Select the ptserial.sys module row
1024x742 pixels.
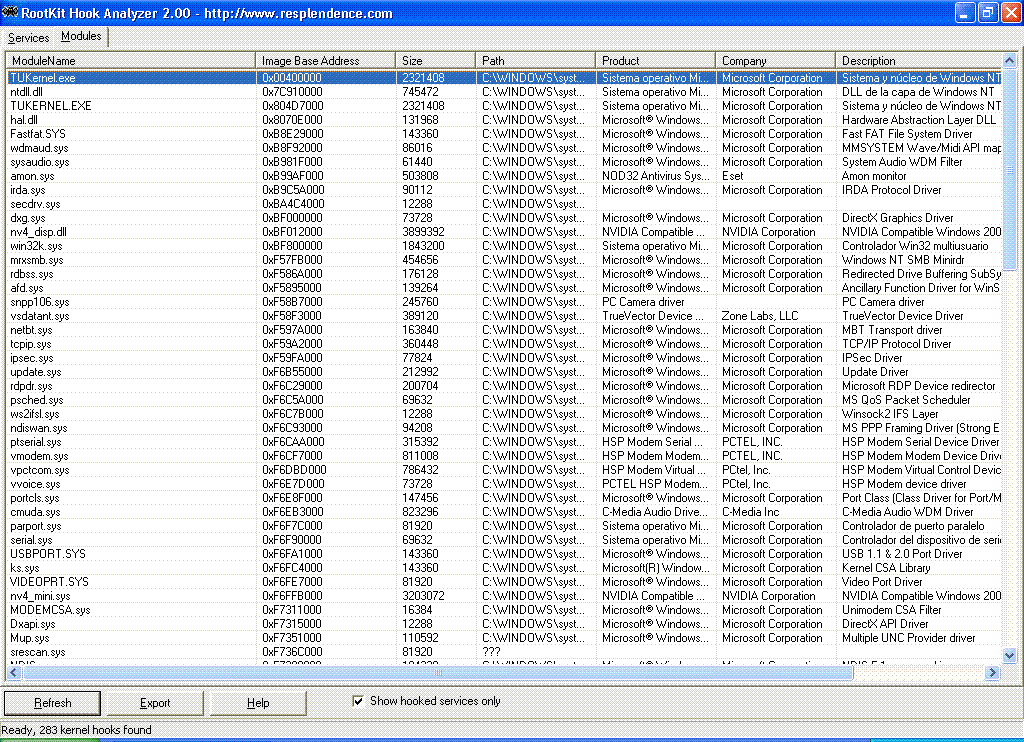504,442
